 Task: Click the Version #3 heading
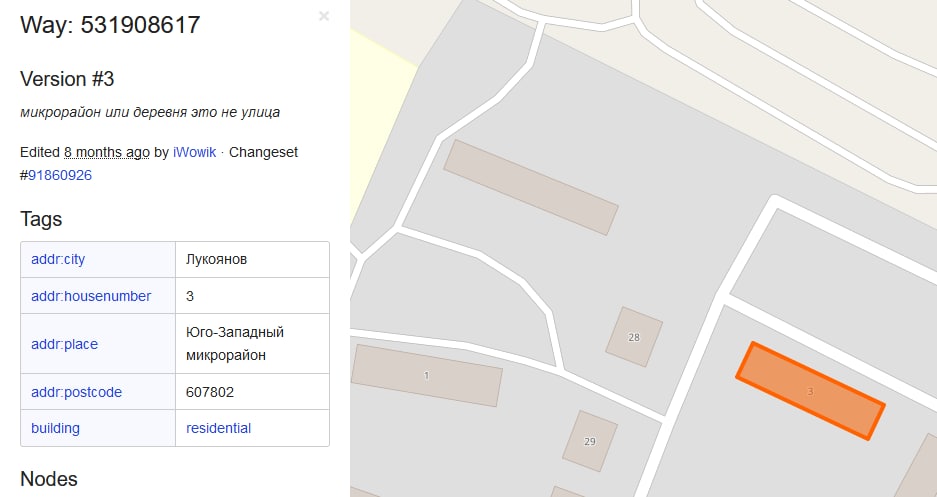coord(67,79)
